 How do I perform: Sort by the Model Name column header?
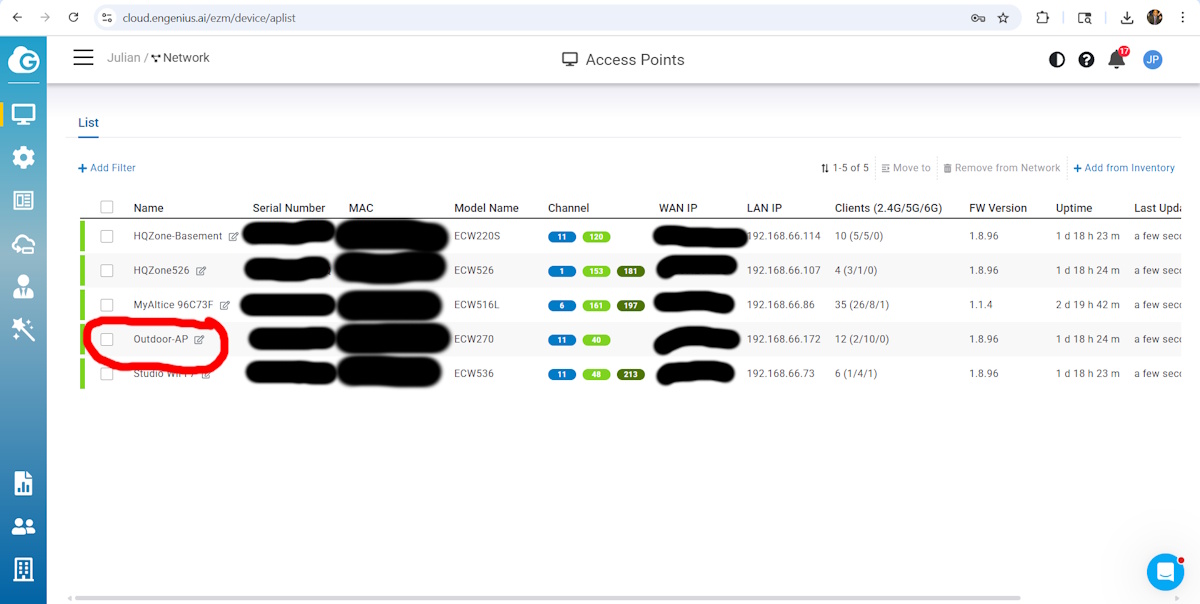[x=486, y=208]
